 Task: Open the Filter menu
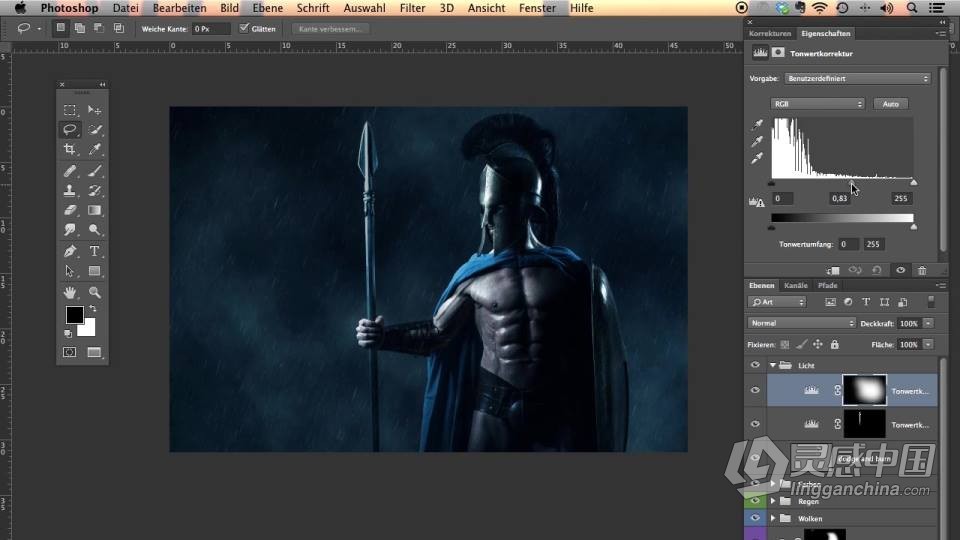pyautogui.click(x=412, y=8)
